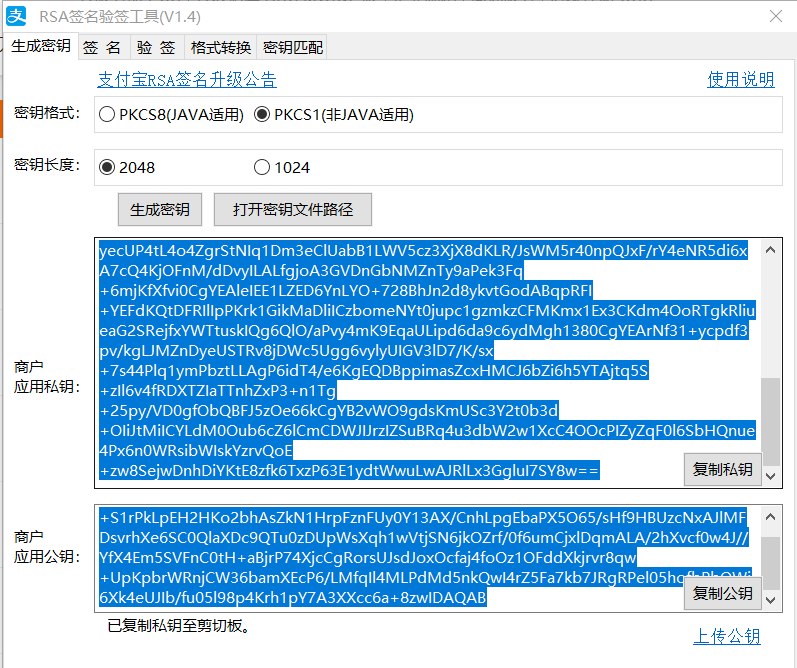Switch to the 生成密钥 tab
The image size is (797, 668).
[x=41, y=46]
